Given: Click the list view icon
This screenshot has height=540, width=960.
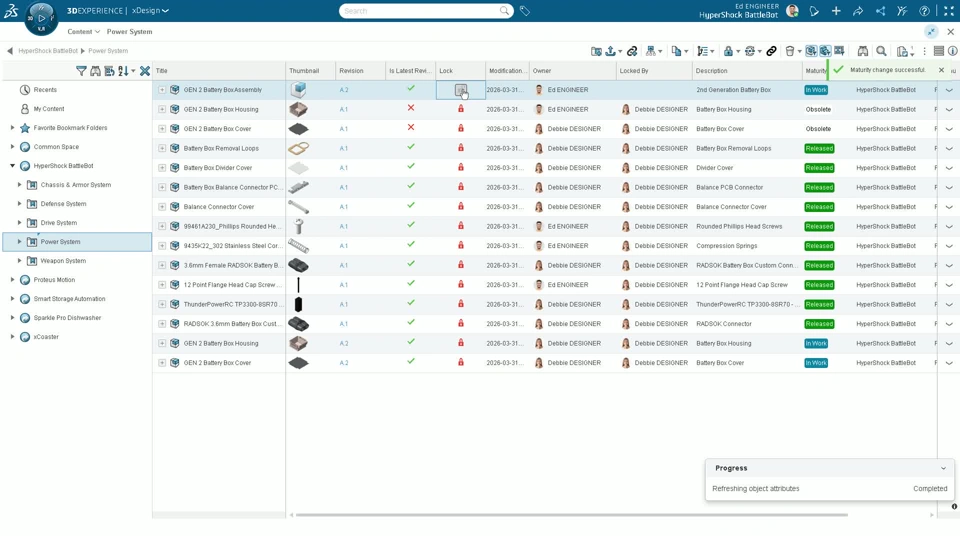Looking at the screenshot, I should tap(939, 51).
